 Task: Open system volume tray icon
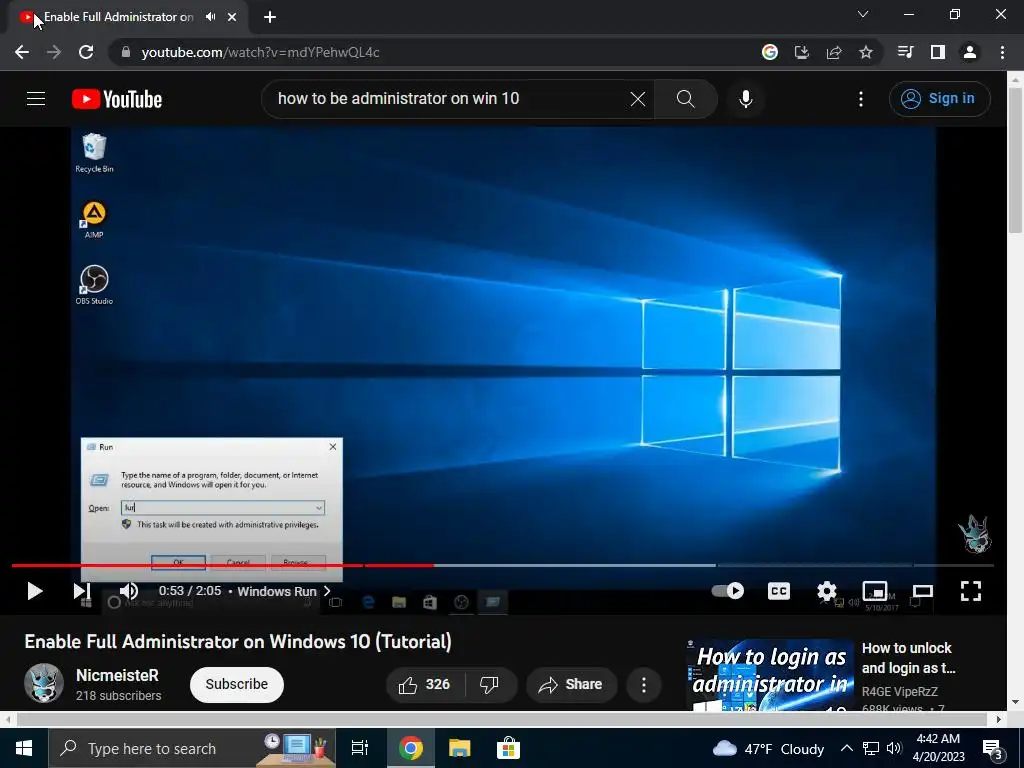pyautogui.click(x=895, y=748)
